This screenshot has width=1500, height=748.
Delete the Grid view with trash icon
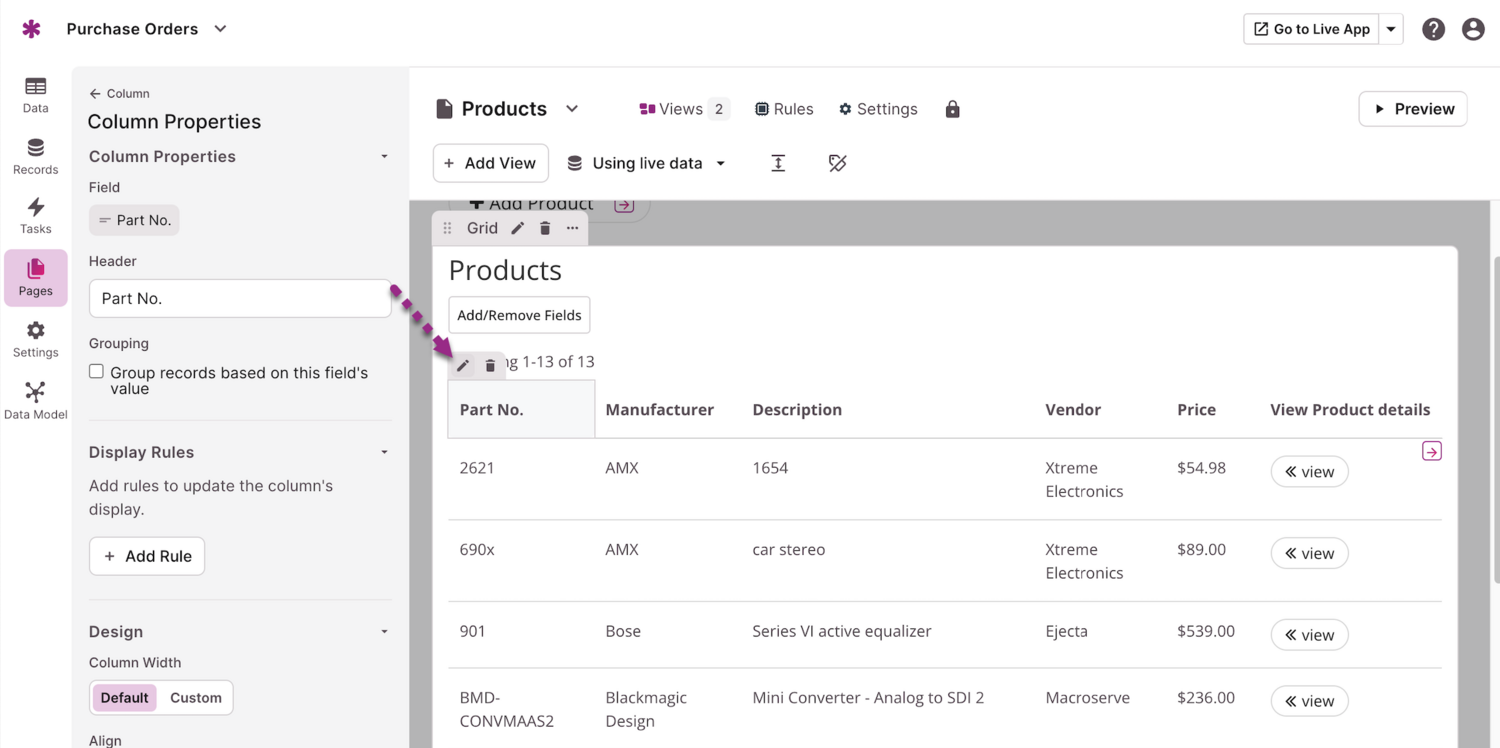click(x=545, y=228)
